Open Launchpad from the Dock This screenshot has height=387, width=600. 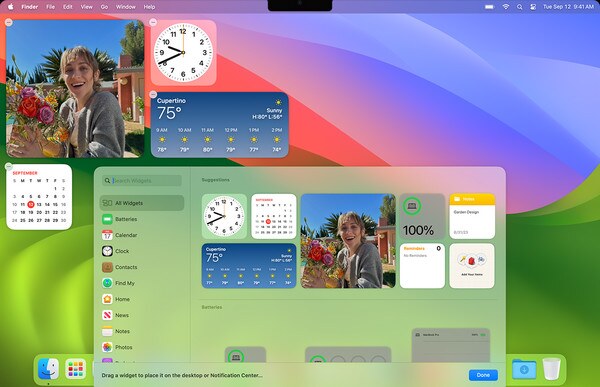click(75, 369)
